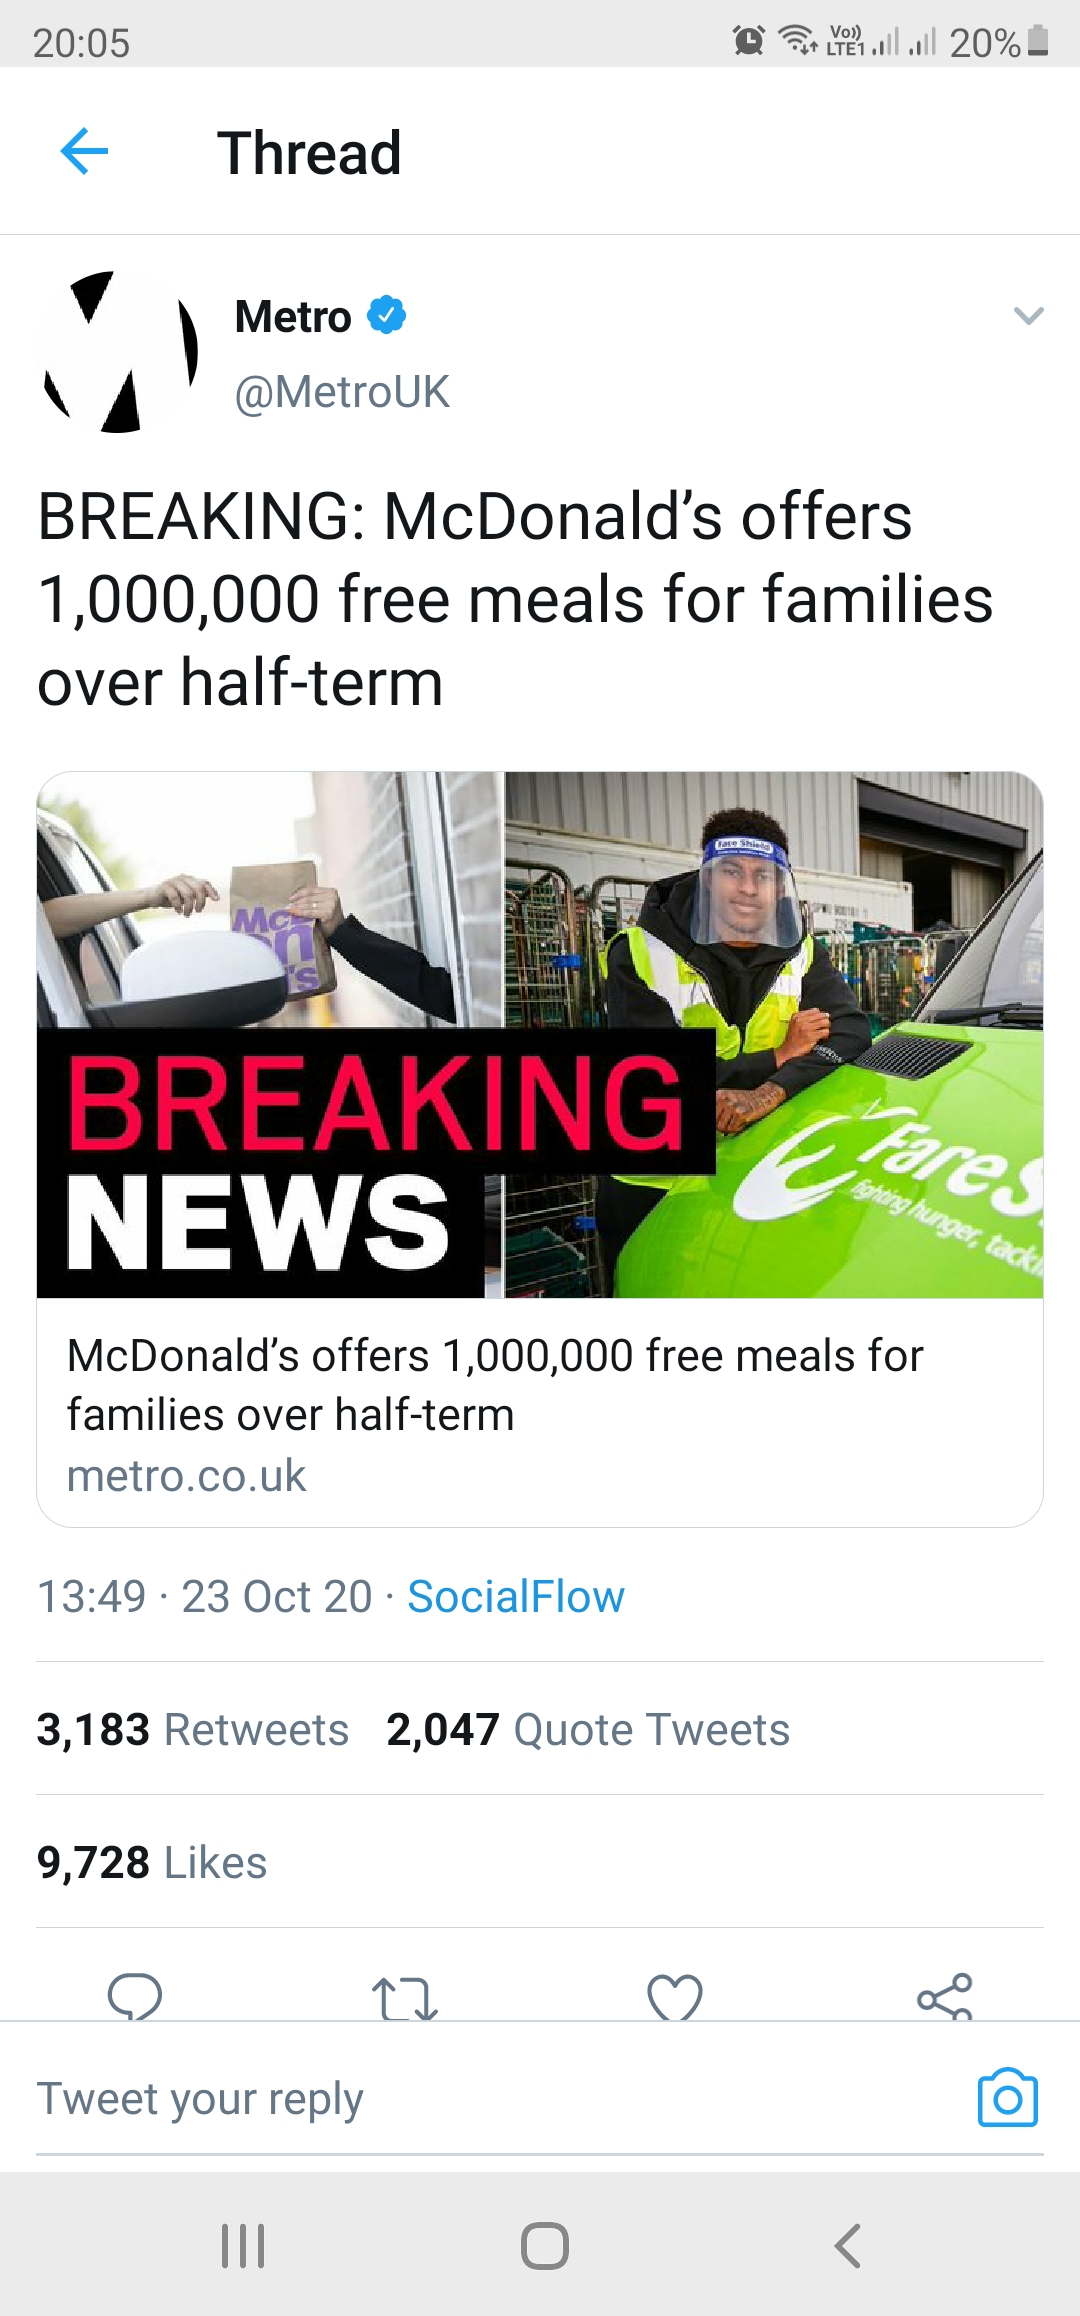Viewport: 1080px width, 2316px height.
Task: Like the tweet with heart icon
Action: tap(675, 1998)
